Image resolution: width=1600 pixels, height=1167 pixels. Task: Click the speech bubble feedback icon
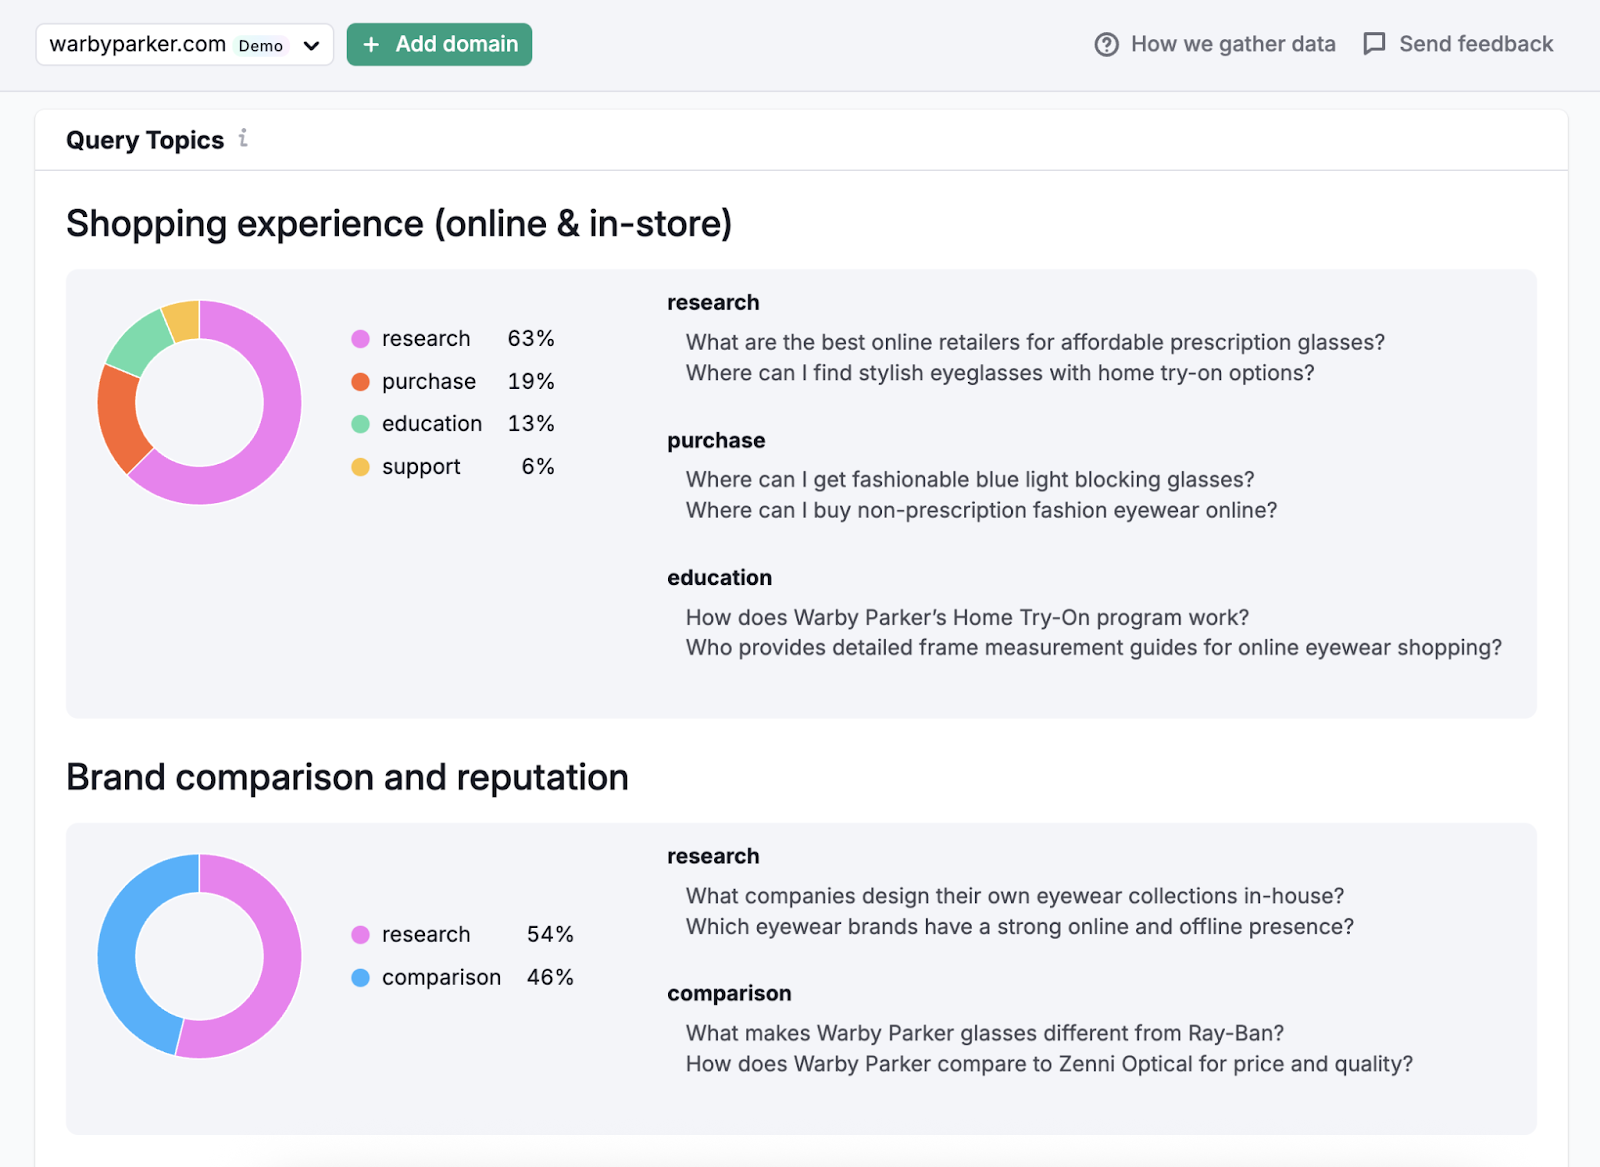1374,43
